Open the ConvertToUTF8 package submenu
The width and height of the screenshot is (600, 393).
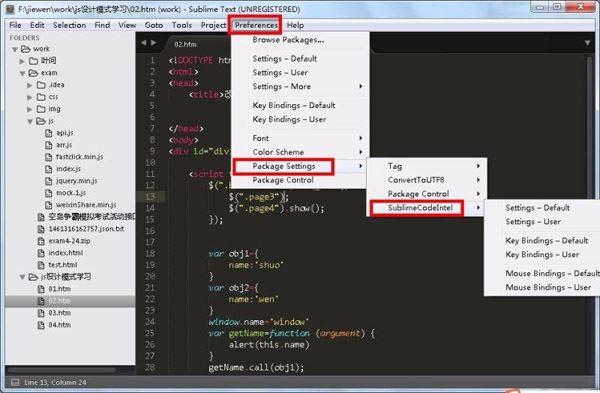427,180
